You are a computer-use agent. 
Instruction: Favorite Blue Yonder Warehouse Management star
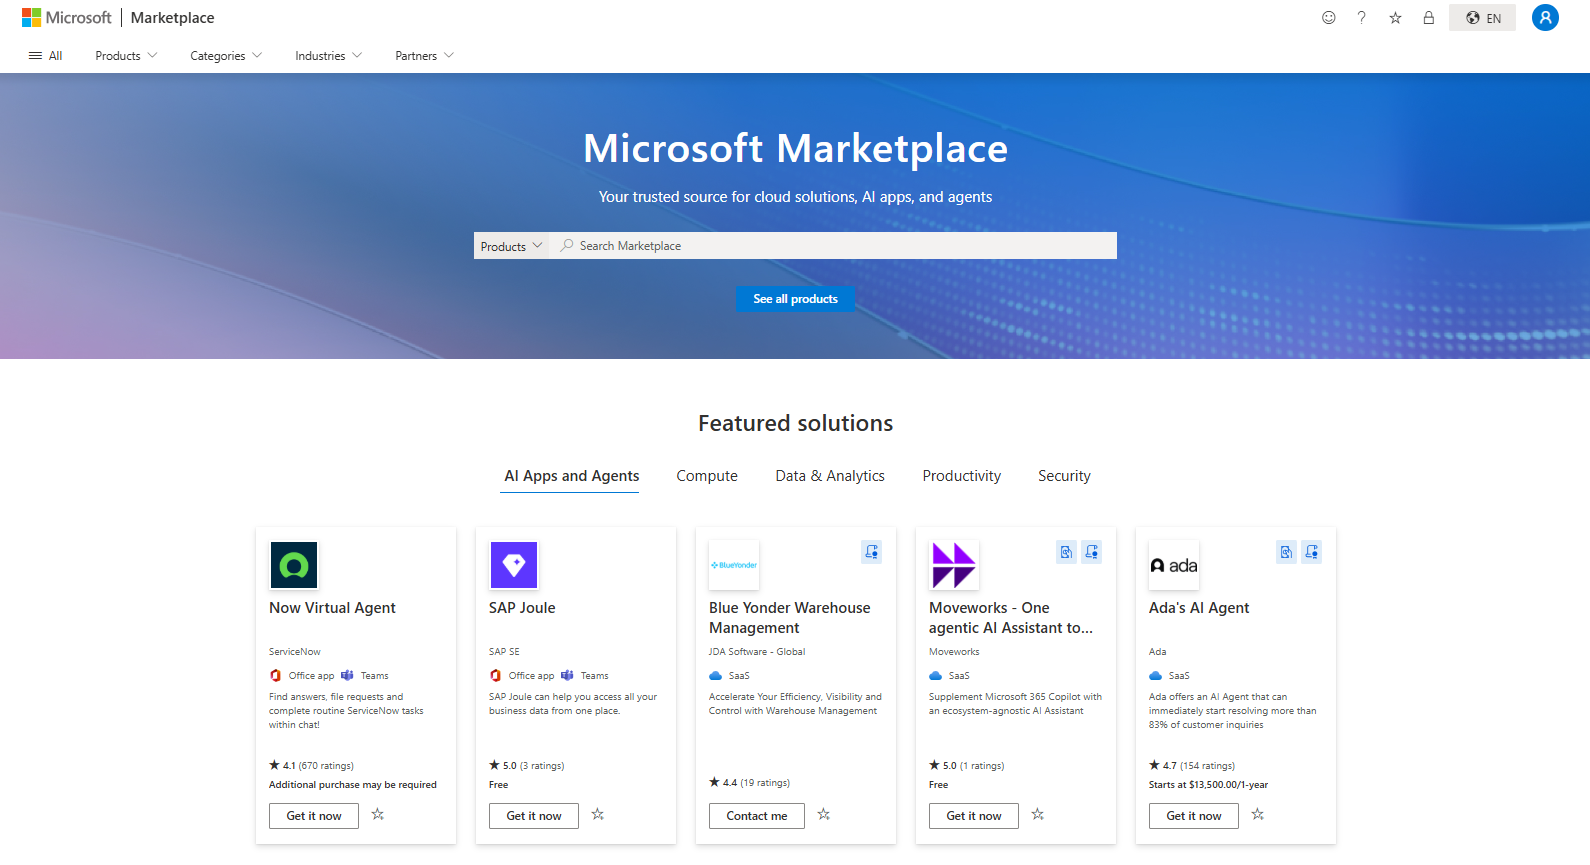point(824,815)
